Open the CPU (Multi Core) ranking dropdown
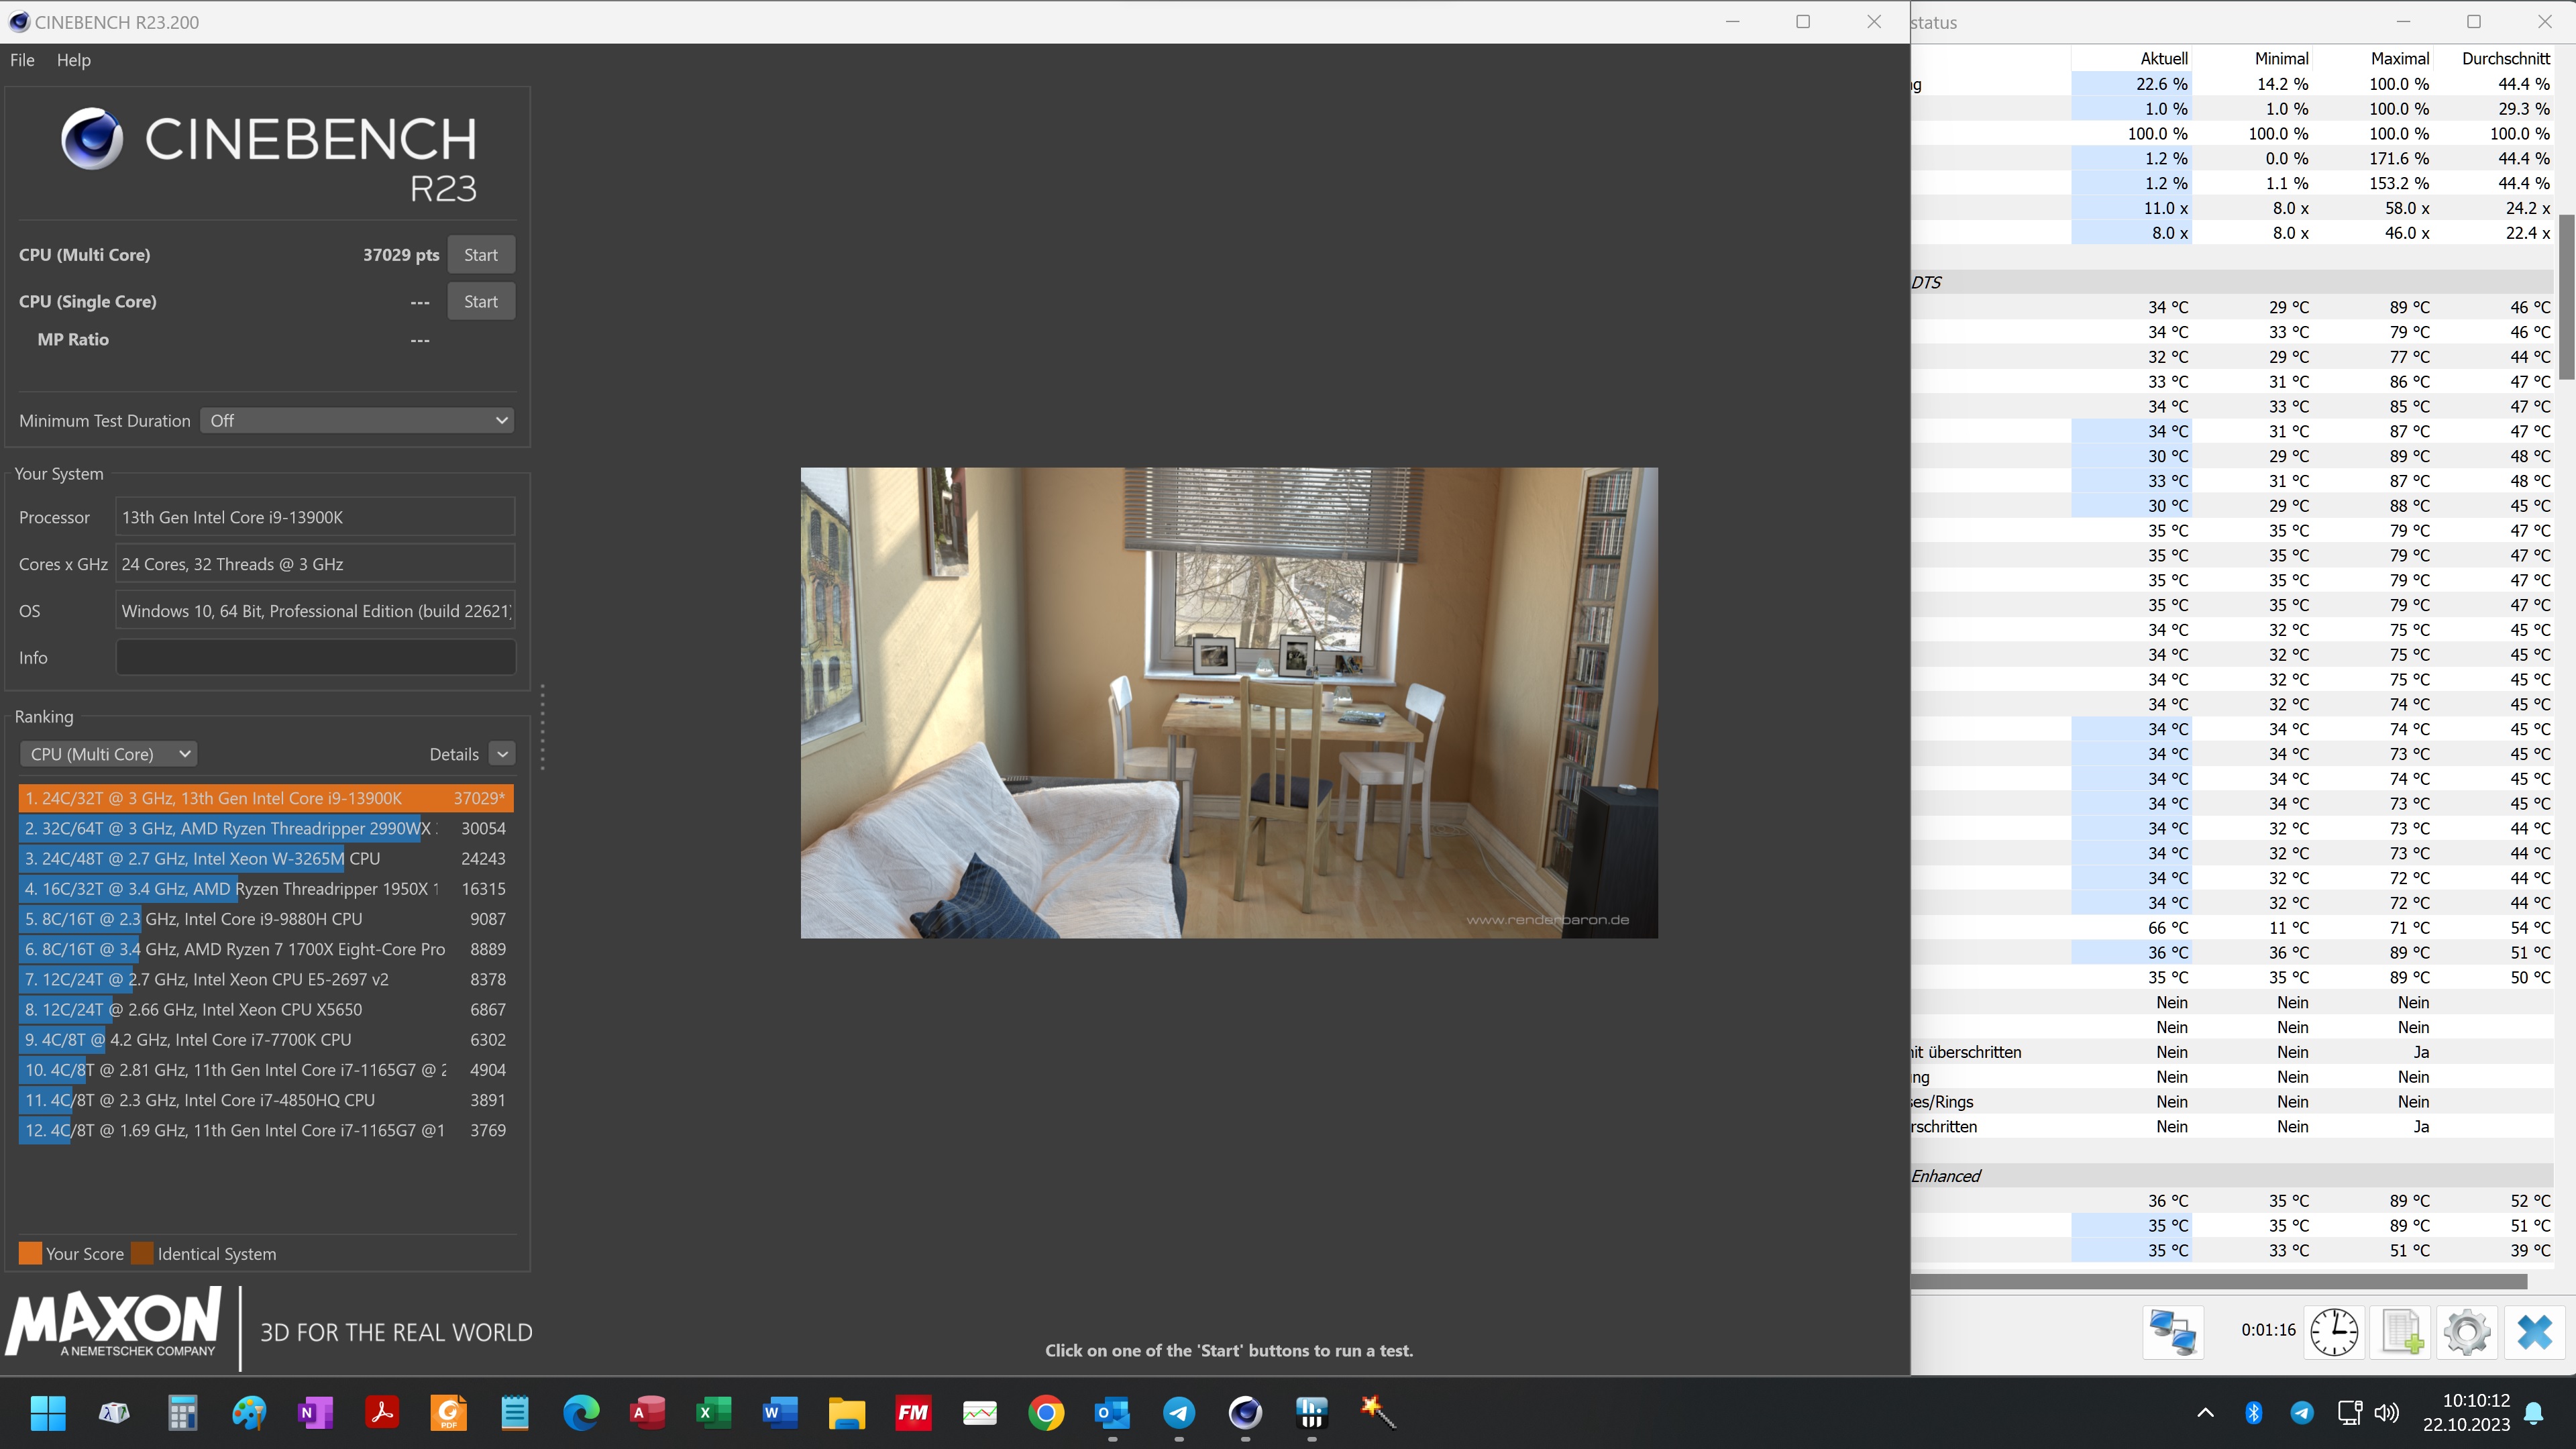The width and height of the screenshot is (2576, 1449). point(108,754)
